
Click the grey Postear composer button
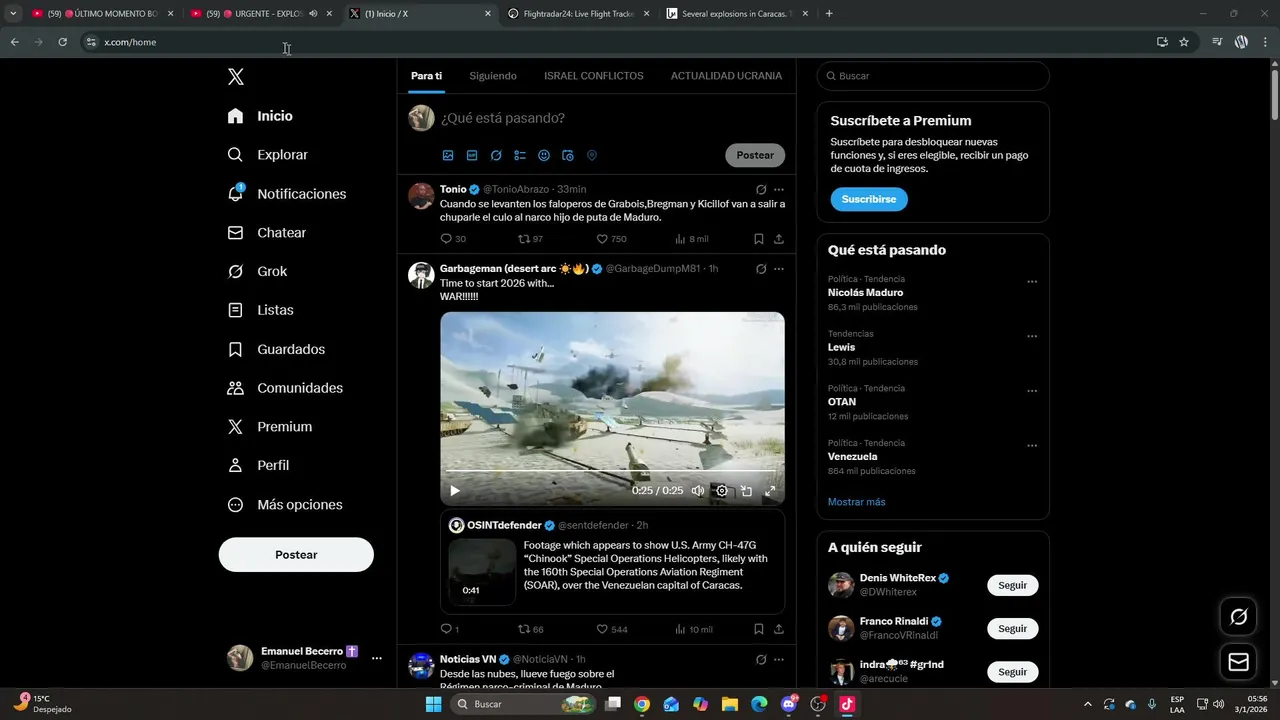coord(755,155)
